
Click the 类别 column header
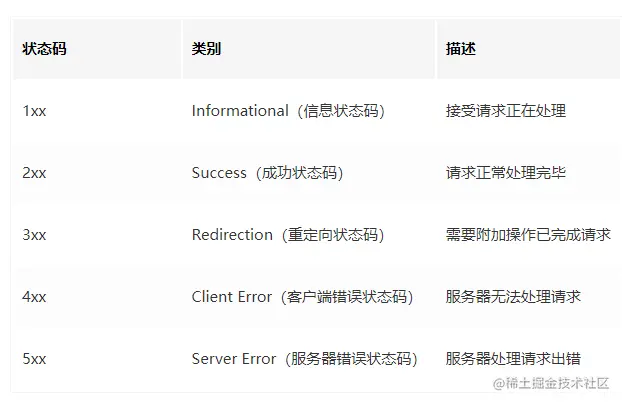point(206,49)
